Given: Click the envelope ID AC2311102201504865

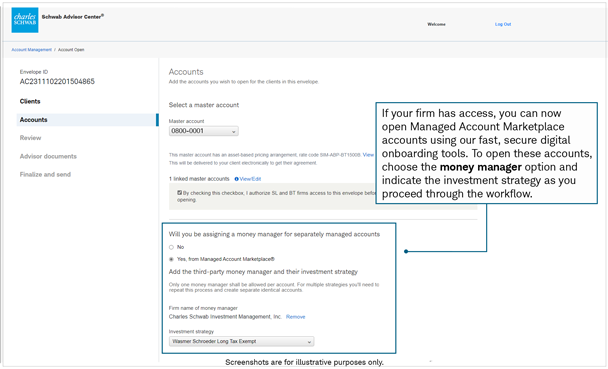Looking at the screenshot, I should 57,81.
